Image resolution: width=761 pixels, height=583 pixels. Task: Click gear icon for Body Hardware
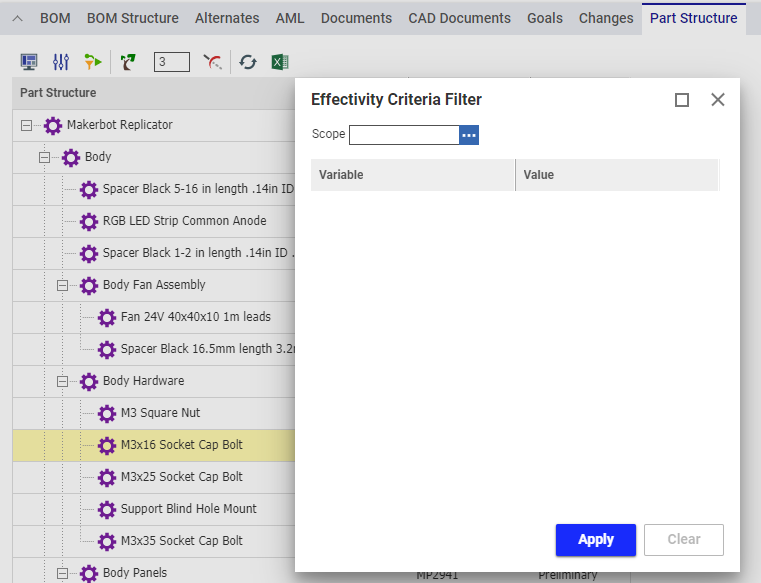pos(89,382)
